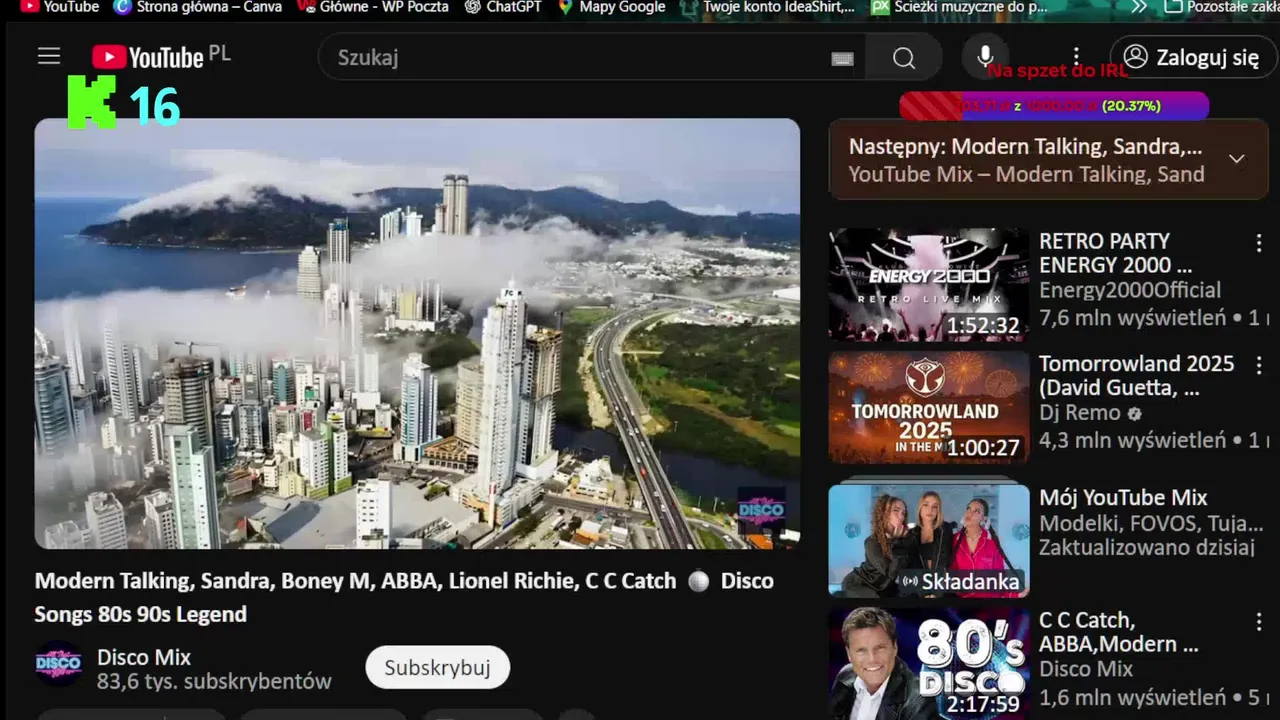The image size is (1280, 720).
Task: Click the Disco watermark in video corner
Action: [x=762, y=512]
